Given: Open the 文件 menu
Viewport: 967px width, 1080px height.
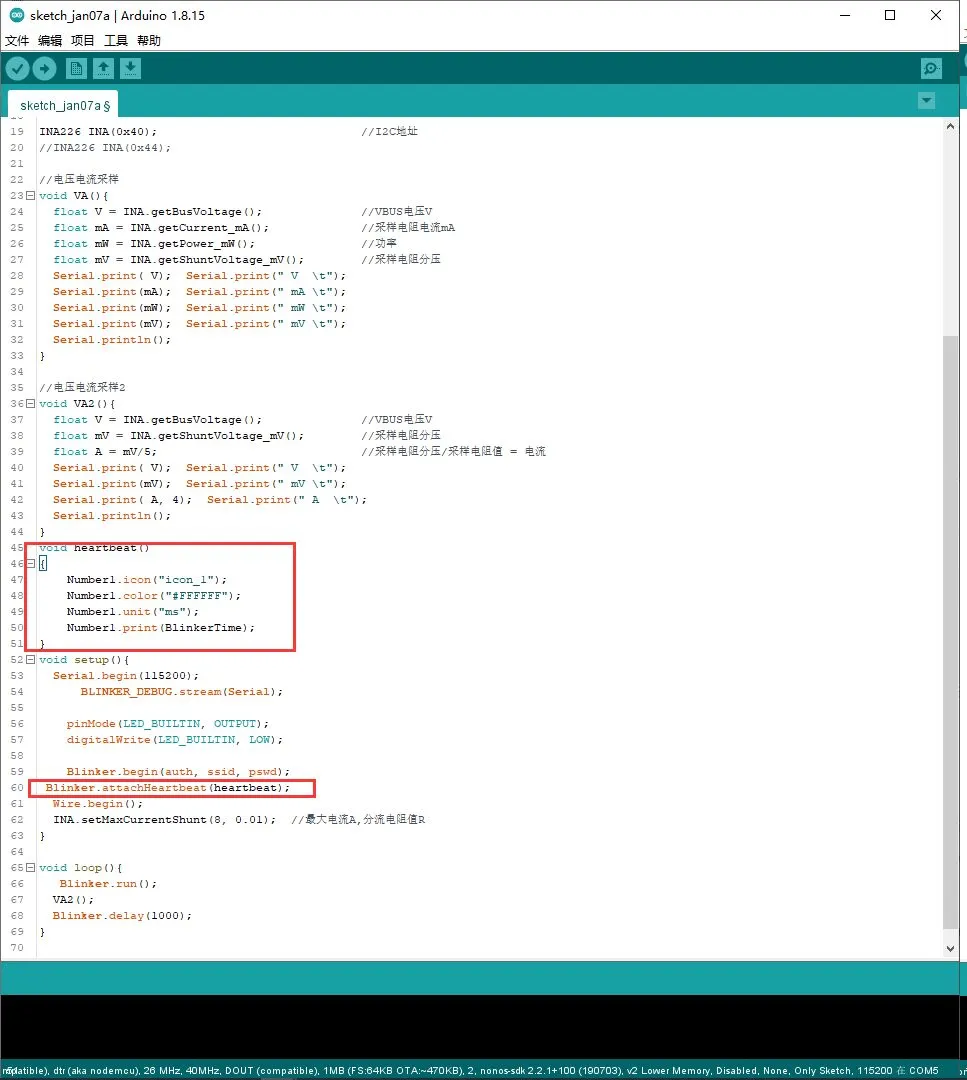Looking at the screenshot, I should coord(17,41).
